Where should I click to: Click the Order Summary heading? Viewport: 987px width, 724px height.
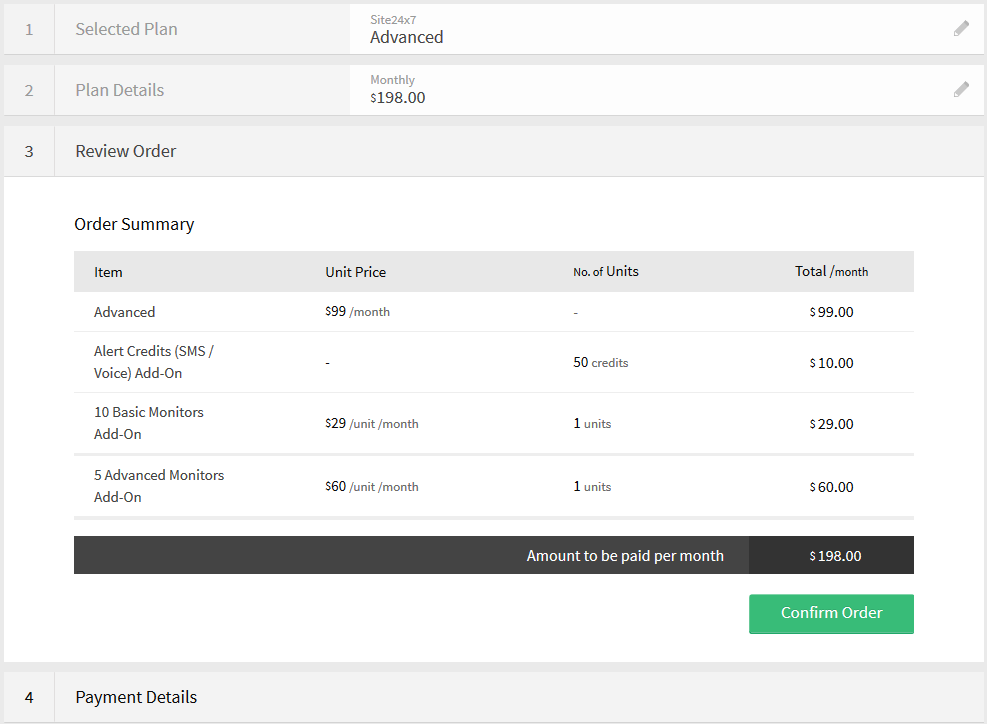click(134, 224)
